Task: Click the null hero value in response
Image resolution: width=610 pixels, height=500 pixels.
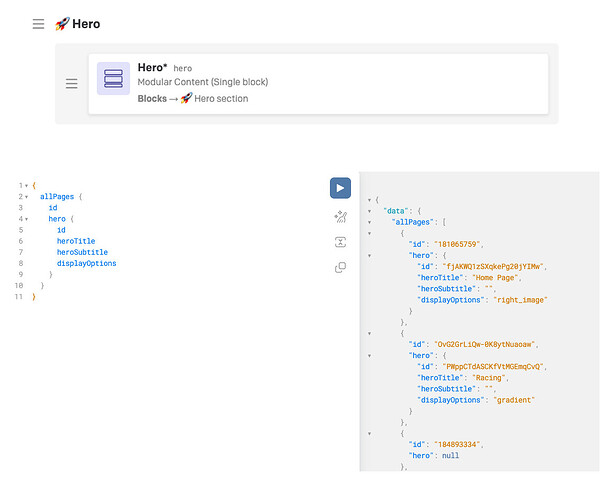Action: (450, 456)
